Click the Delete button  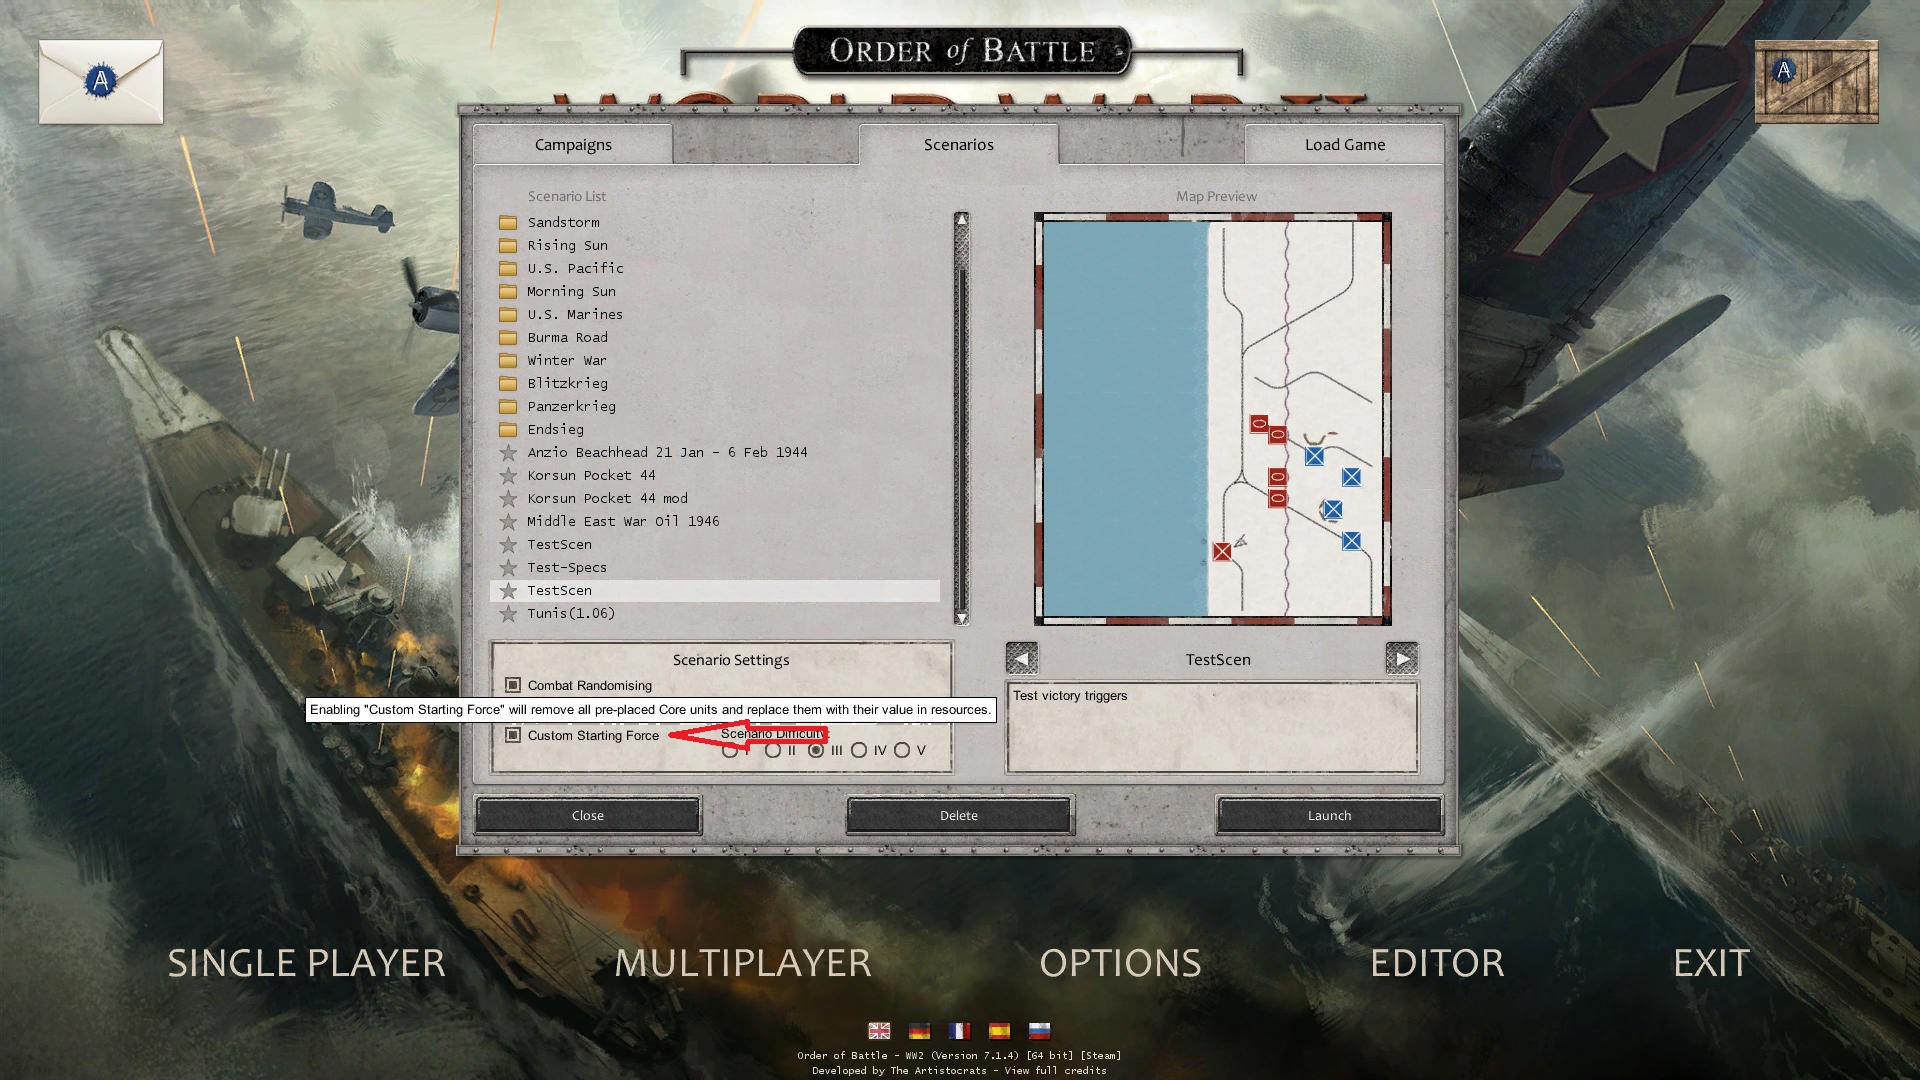click(959, 815)
